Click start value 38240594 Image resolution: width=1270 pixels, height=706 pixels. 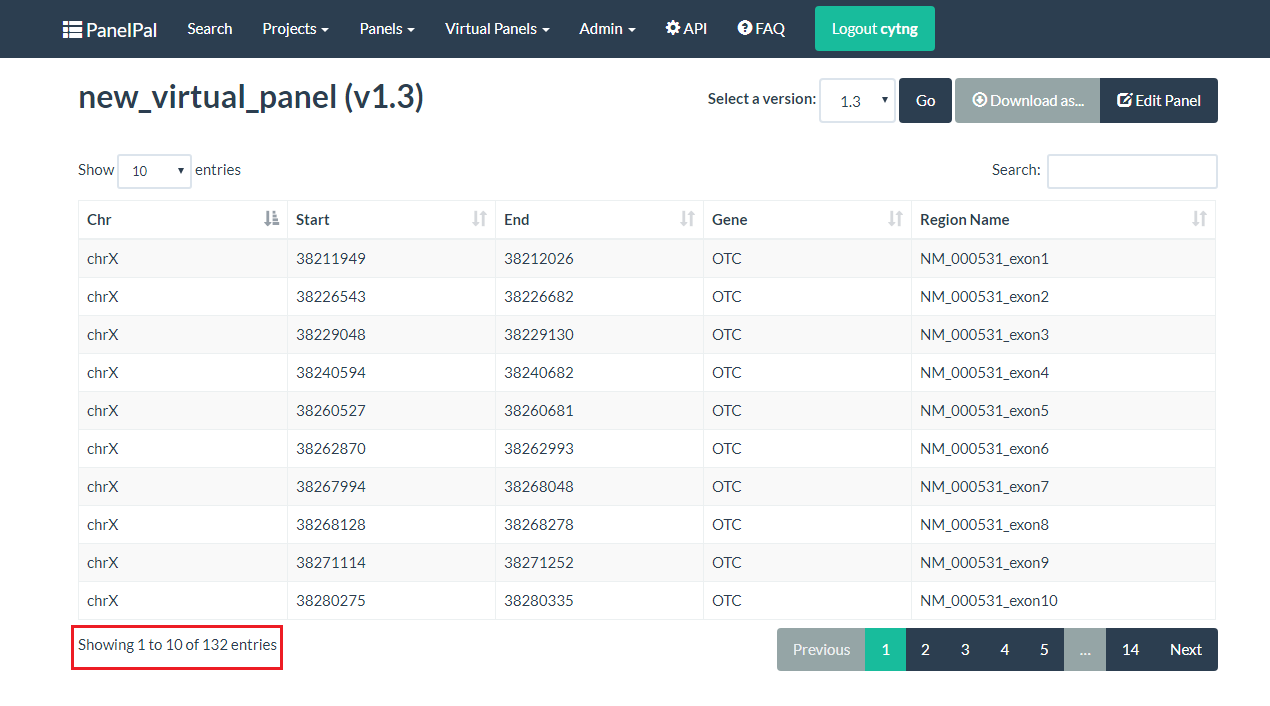pos(331,373)
